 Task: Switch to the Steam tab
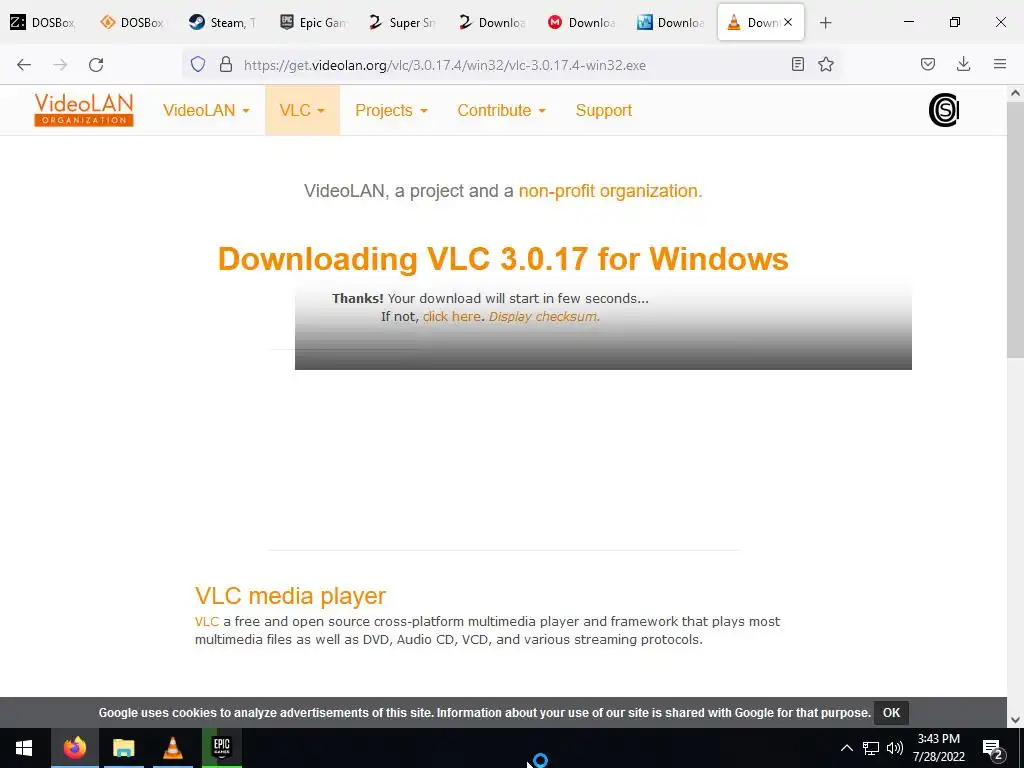point(222,22)
